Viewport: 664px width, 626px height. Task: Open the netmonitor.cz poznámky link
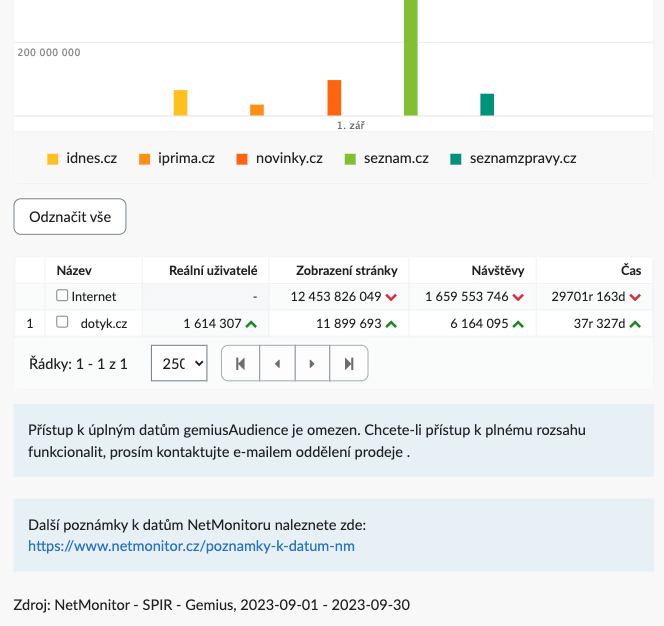pos(191,546)
